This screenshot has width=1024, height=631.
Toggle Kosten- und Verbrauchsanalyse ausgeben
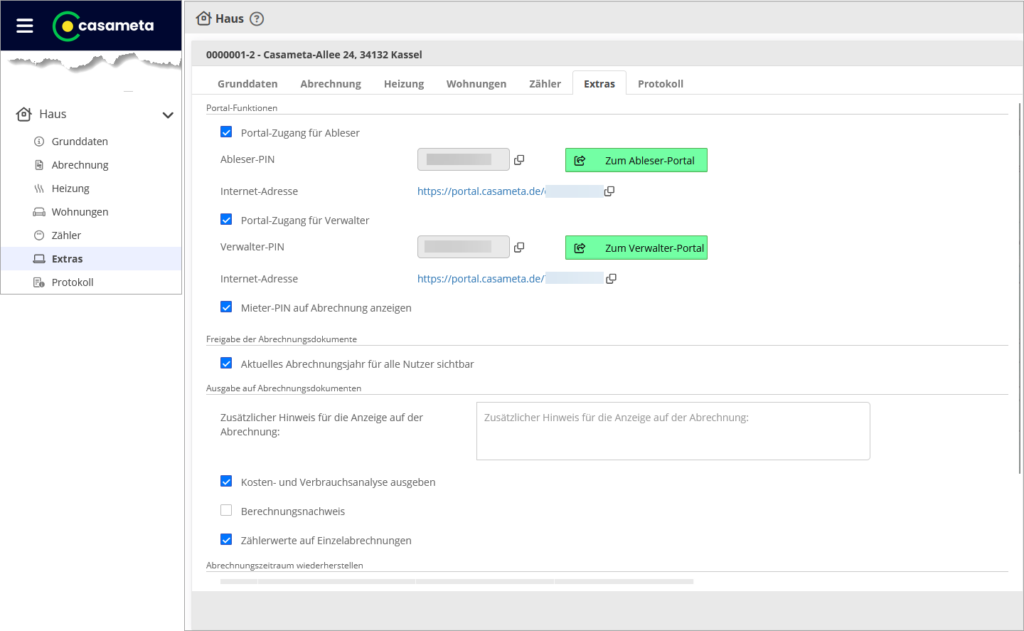pos(226,482)
